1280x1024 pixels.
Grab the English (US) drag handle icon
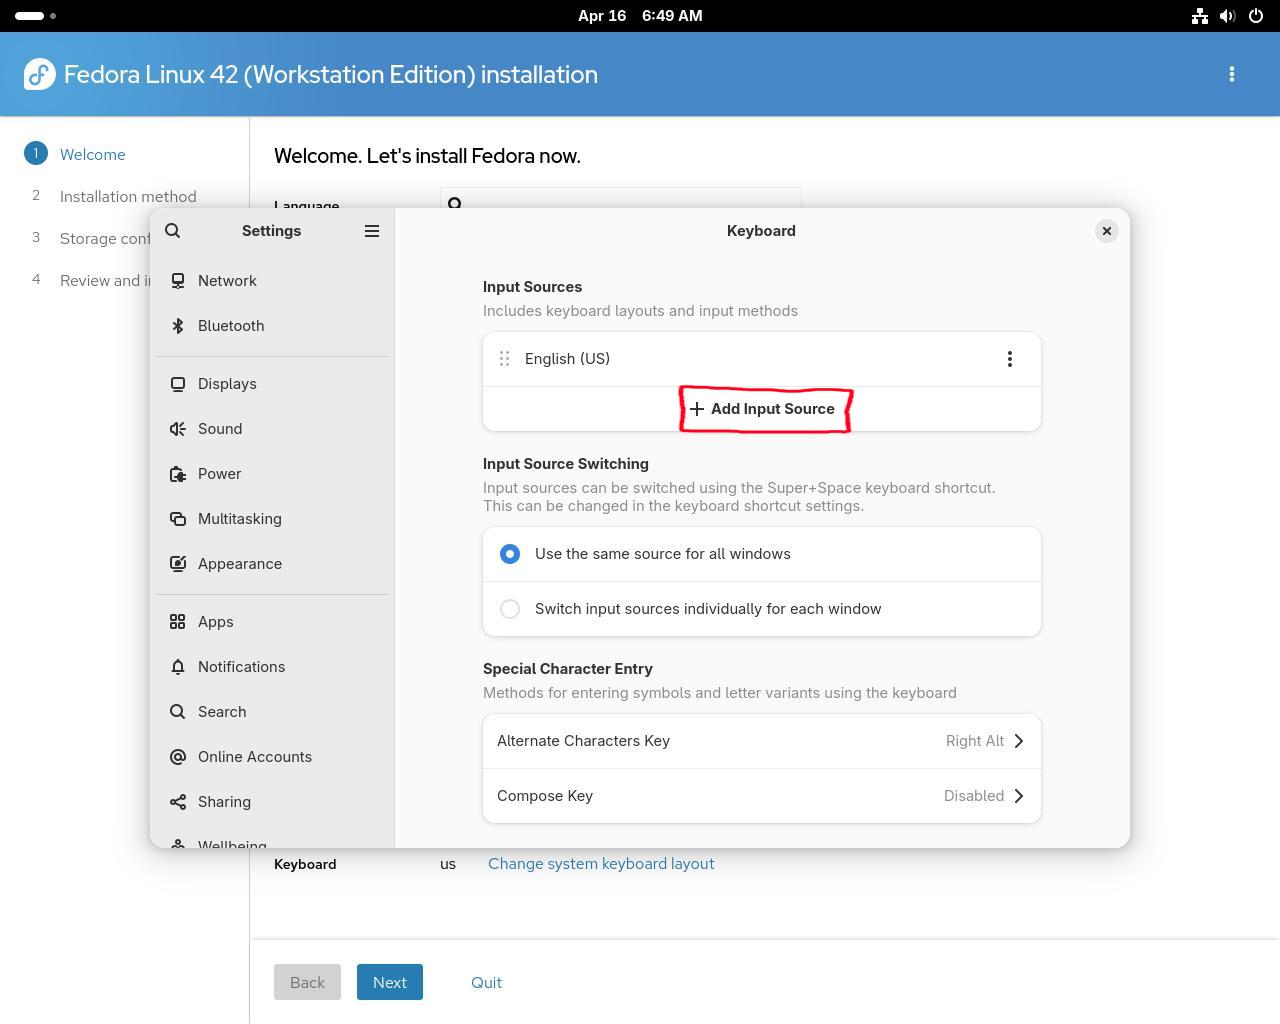[x=505, y=359]
